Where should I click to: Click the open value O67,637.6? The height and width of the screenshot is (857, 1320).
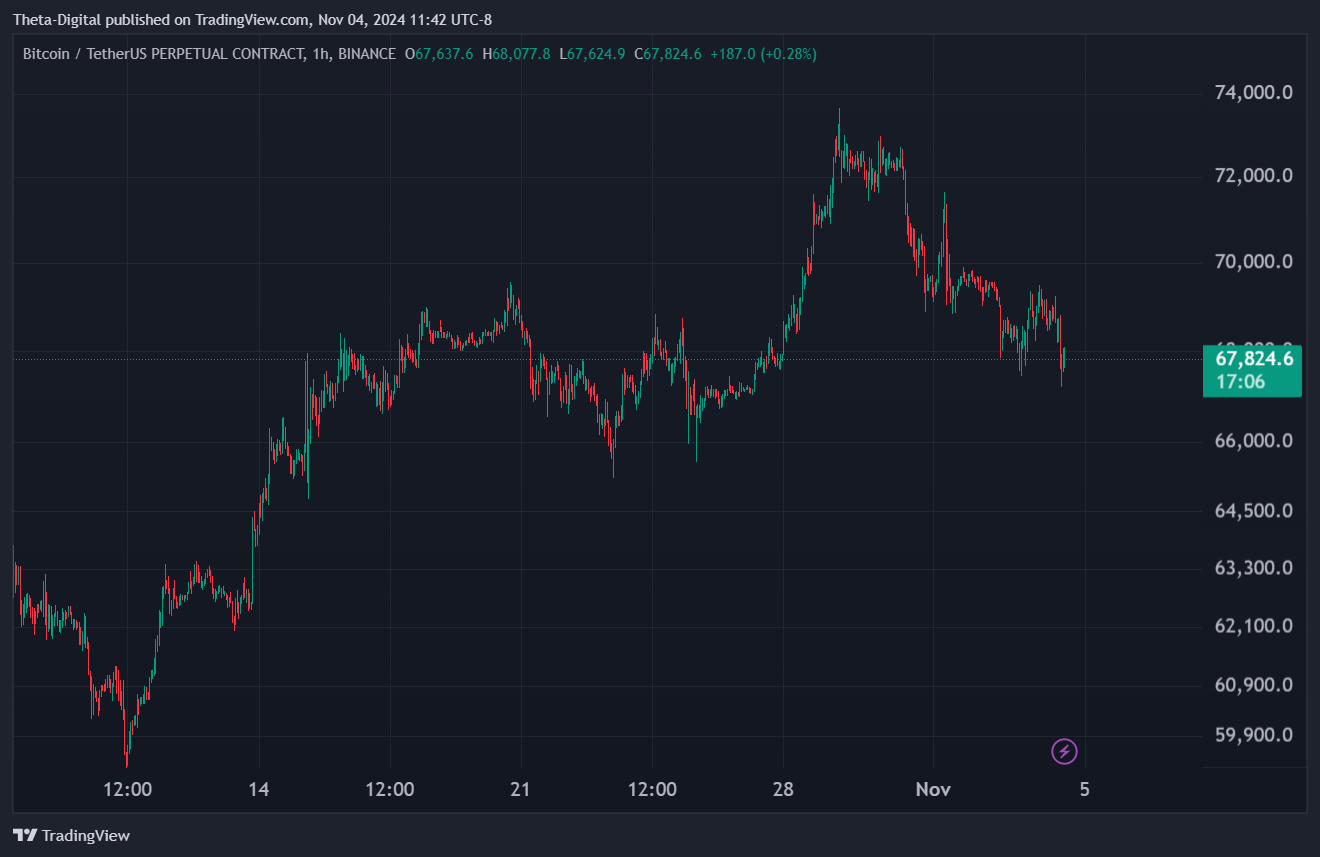coord(439,54)
